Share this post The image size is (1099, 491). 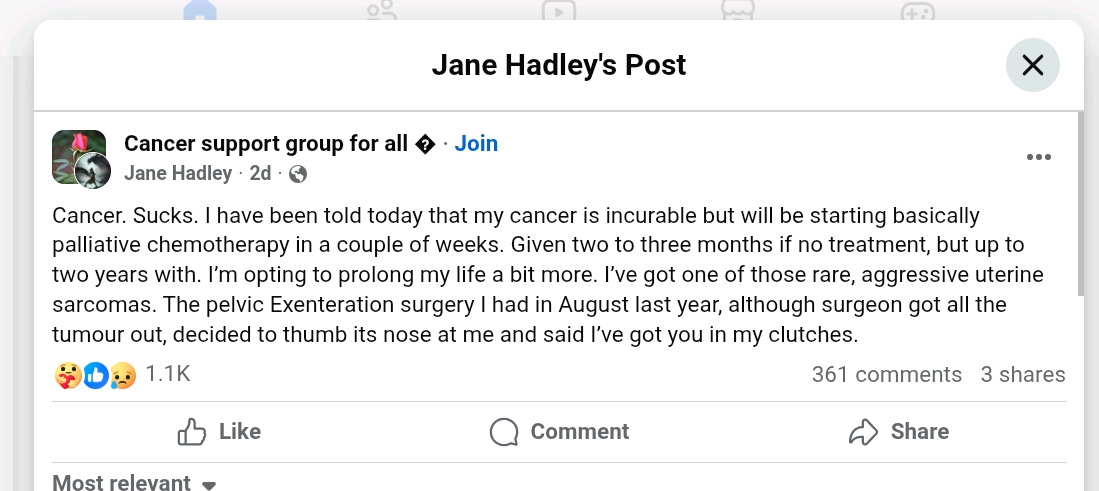898,432
